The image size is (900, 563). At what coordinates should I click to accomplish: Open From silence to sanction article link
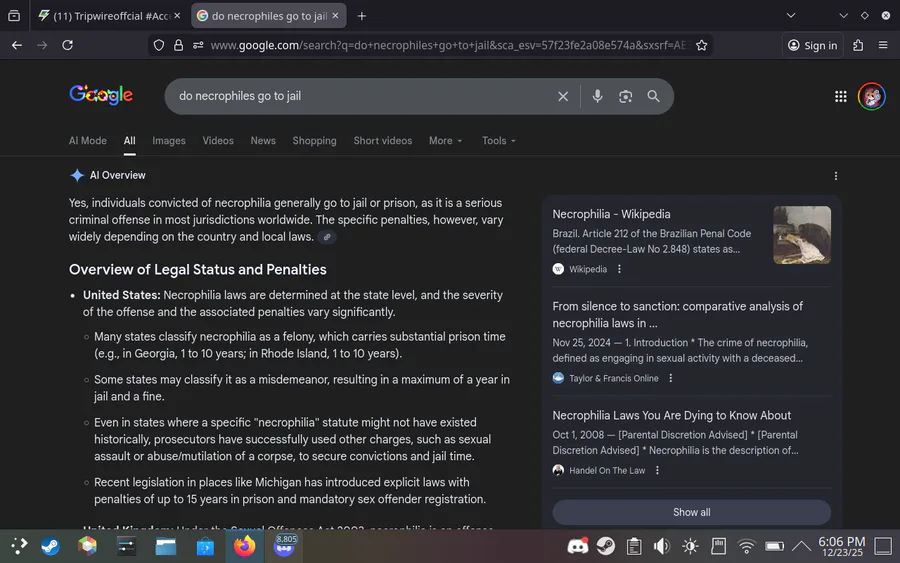click(678, 315)
